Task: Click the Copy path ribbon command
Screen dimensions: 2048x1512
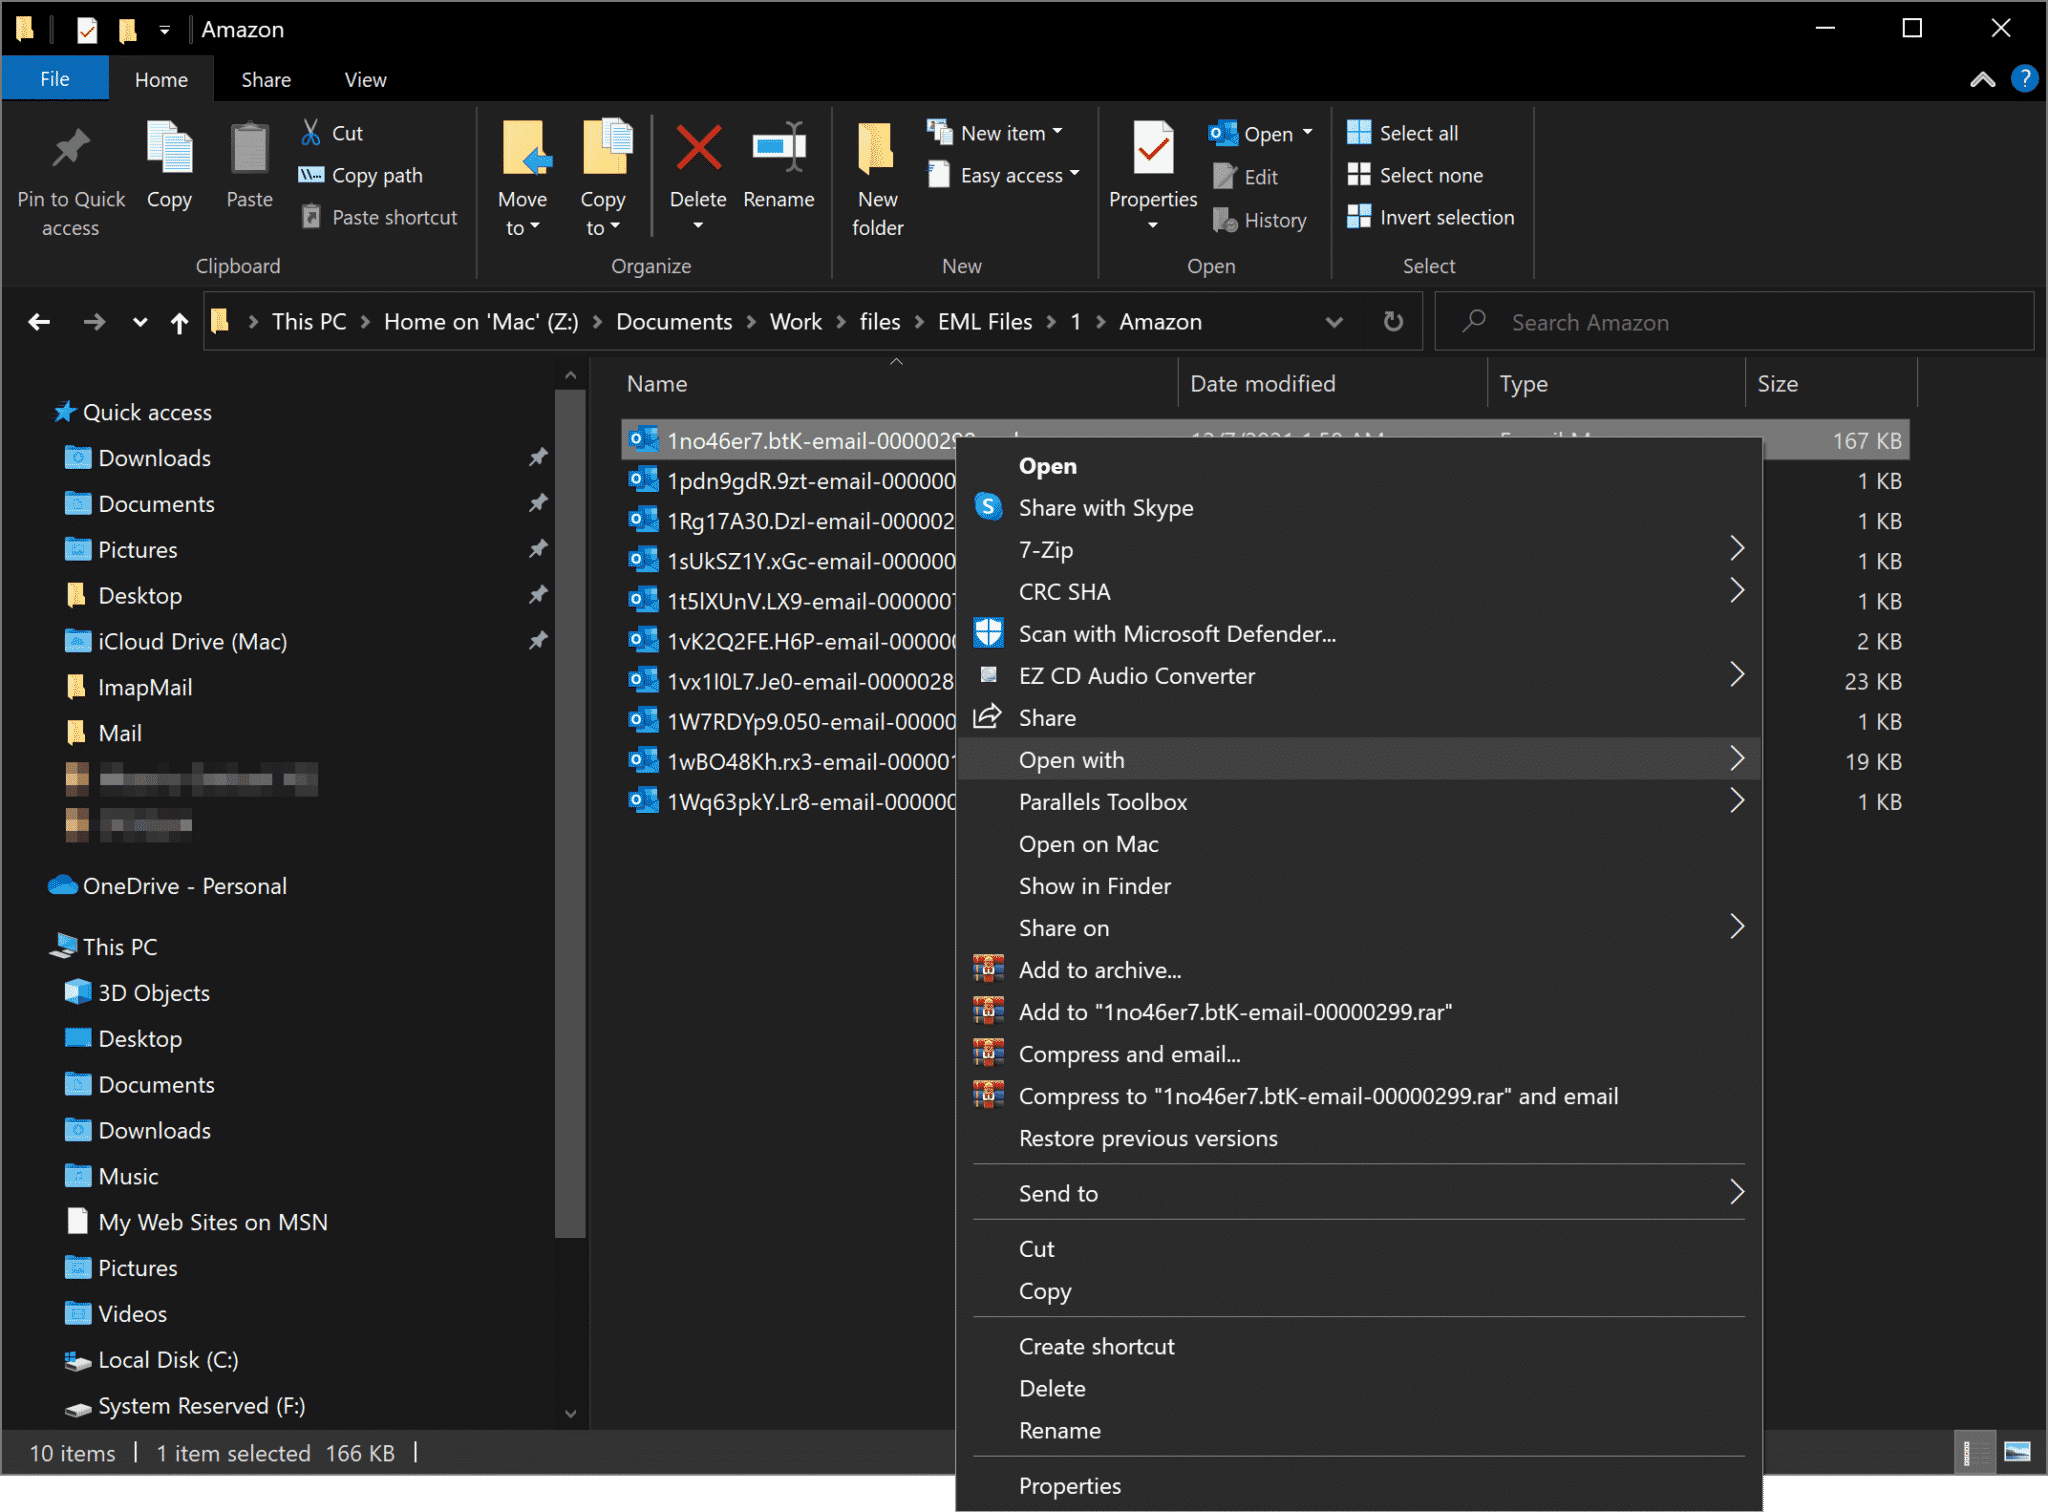Action: click(361, 175)
